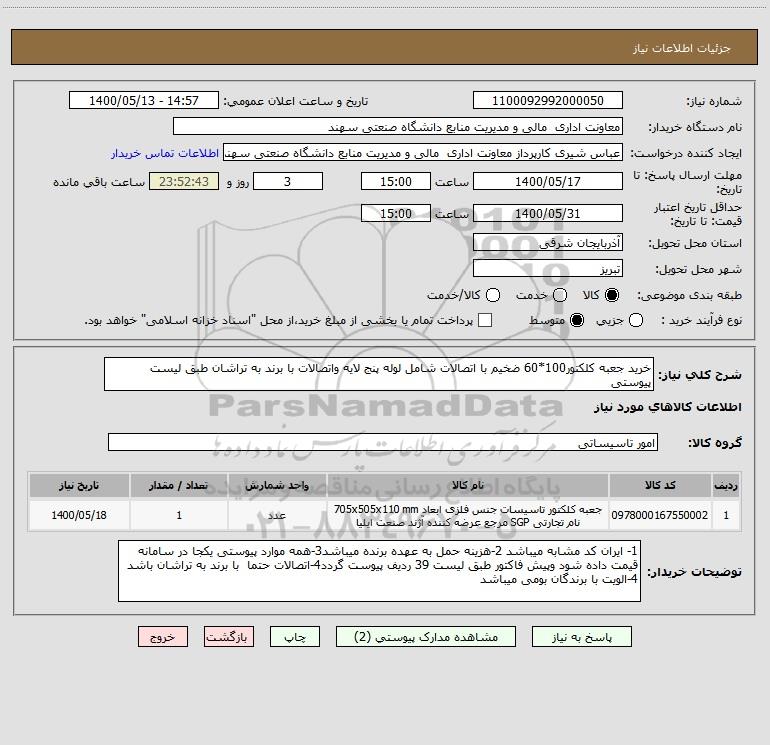This screenshot has height=745, width=770.
Task: Click goods group field امور تاسیساتی
Action: 383,442
